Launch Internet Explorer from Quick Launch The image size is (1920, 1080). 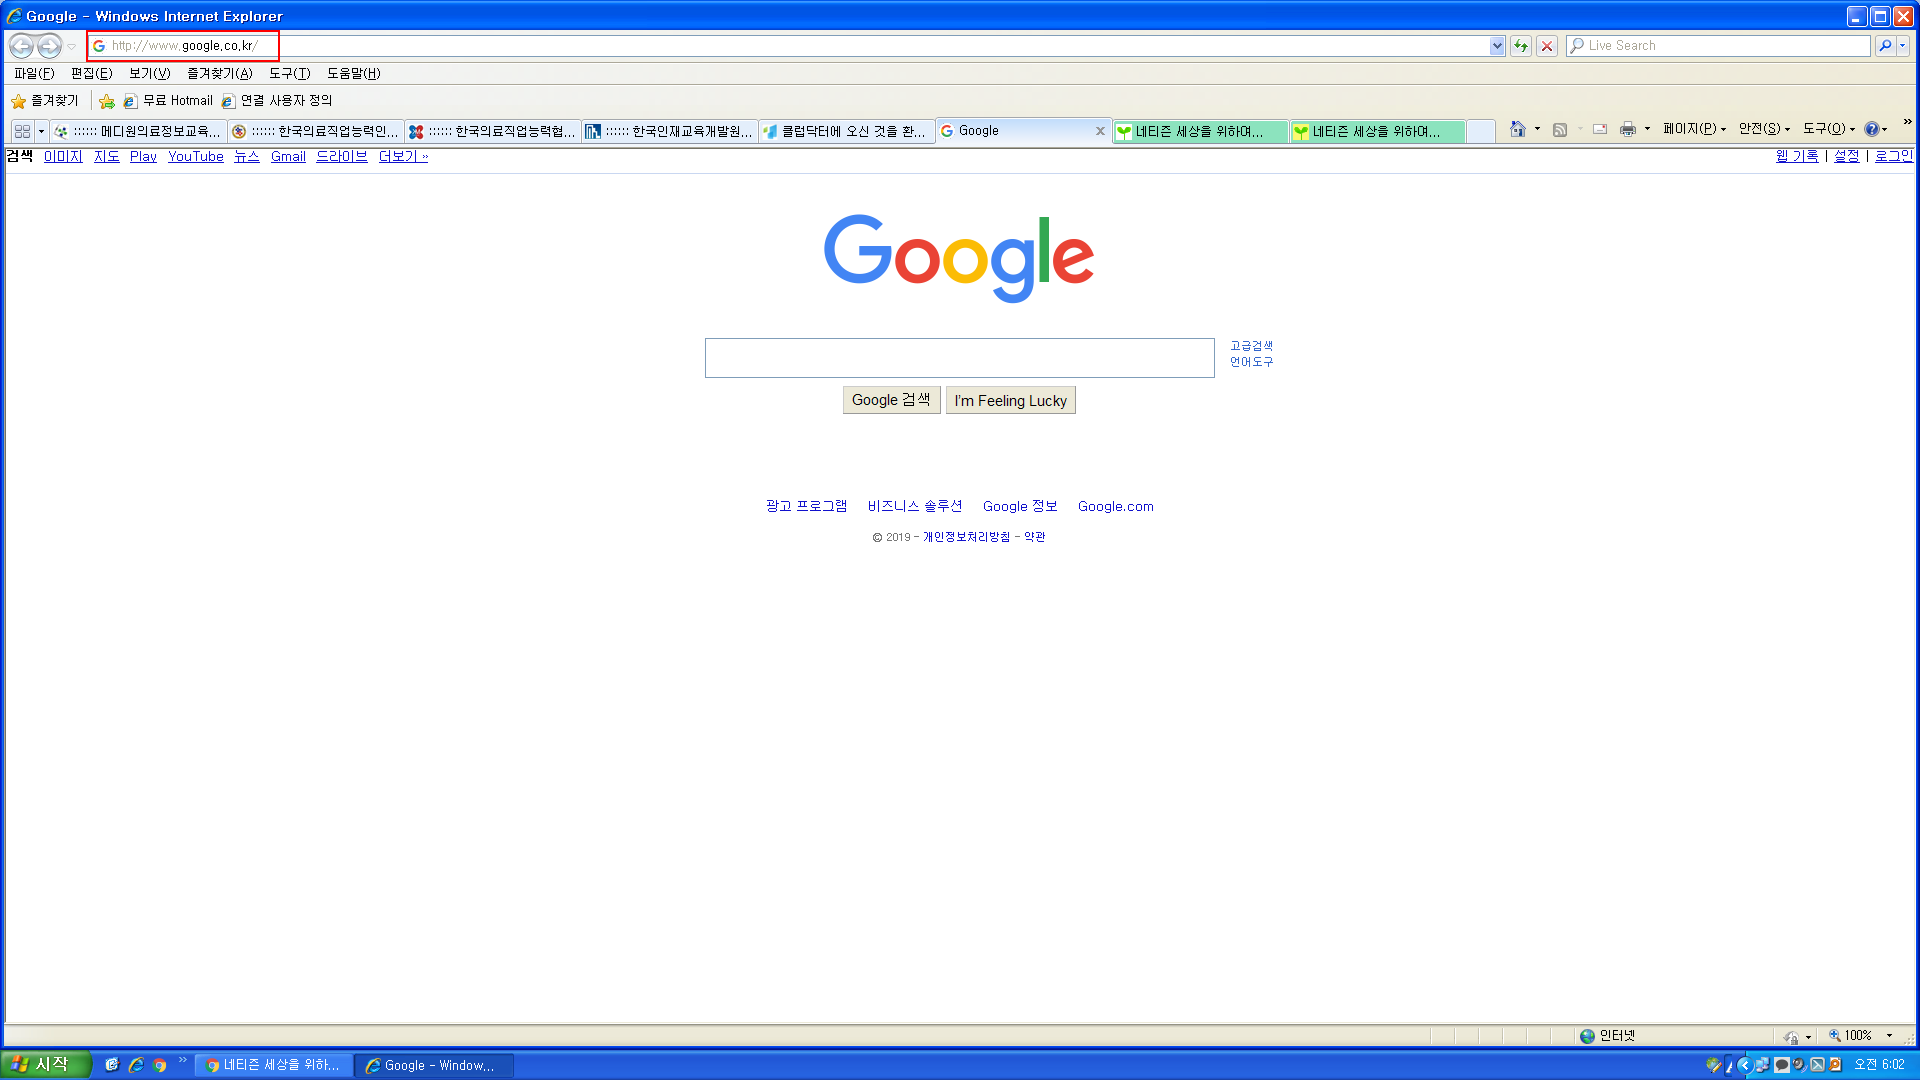tap(135, 1065)
